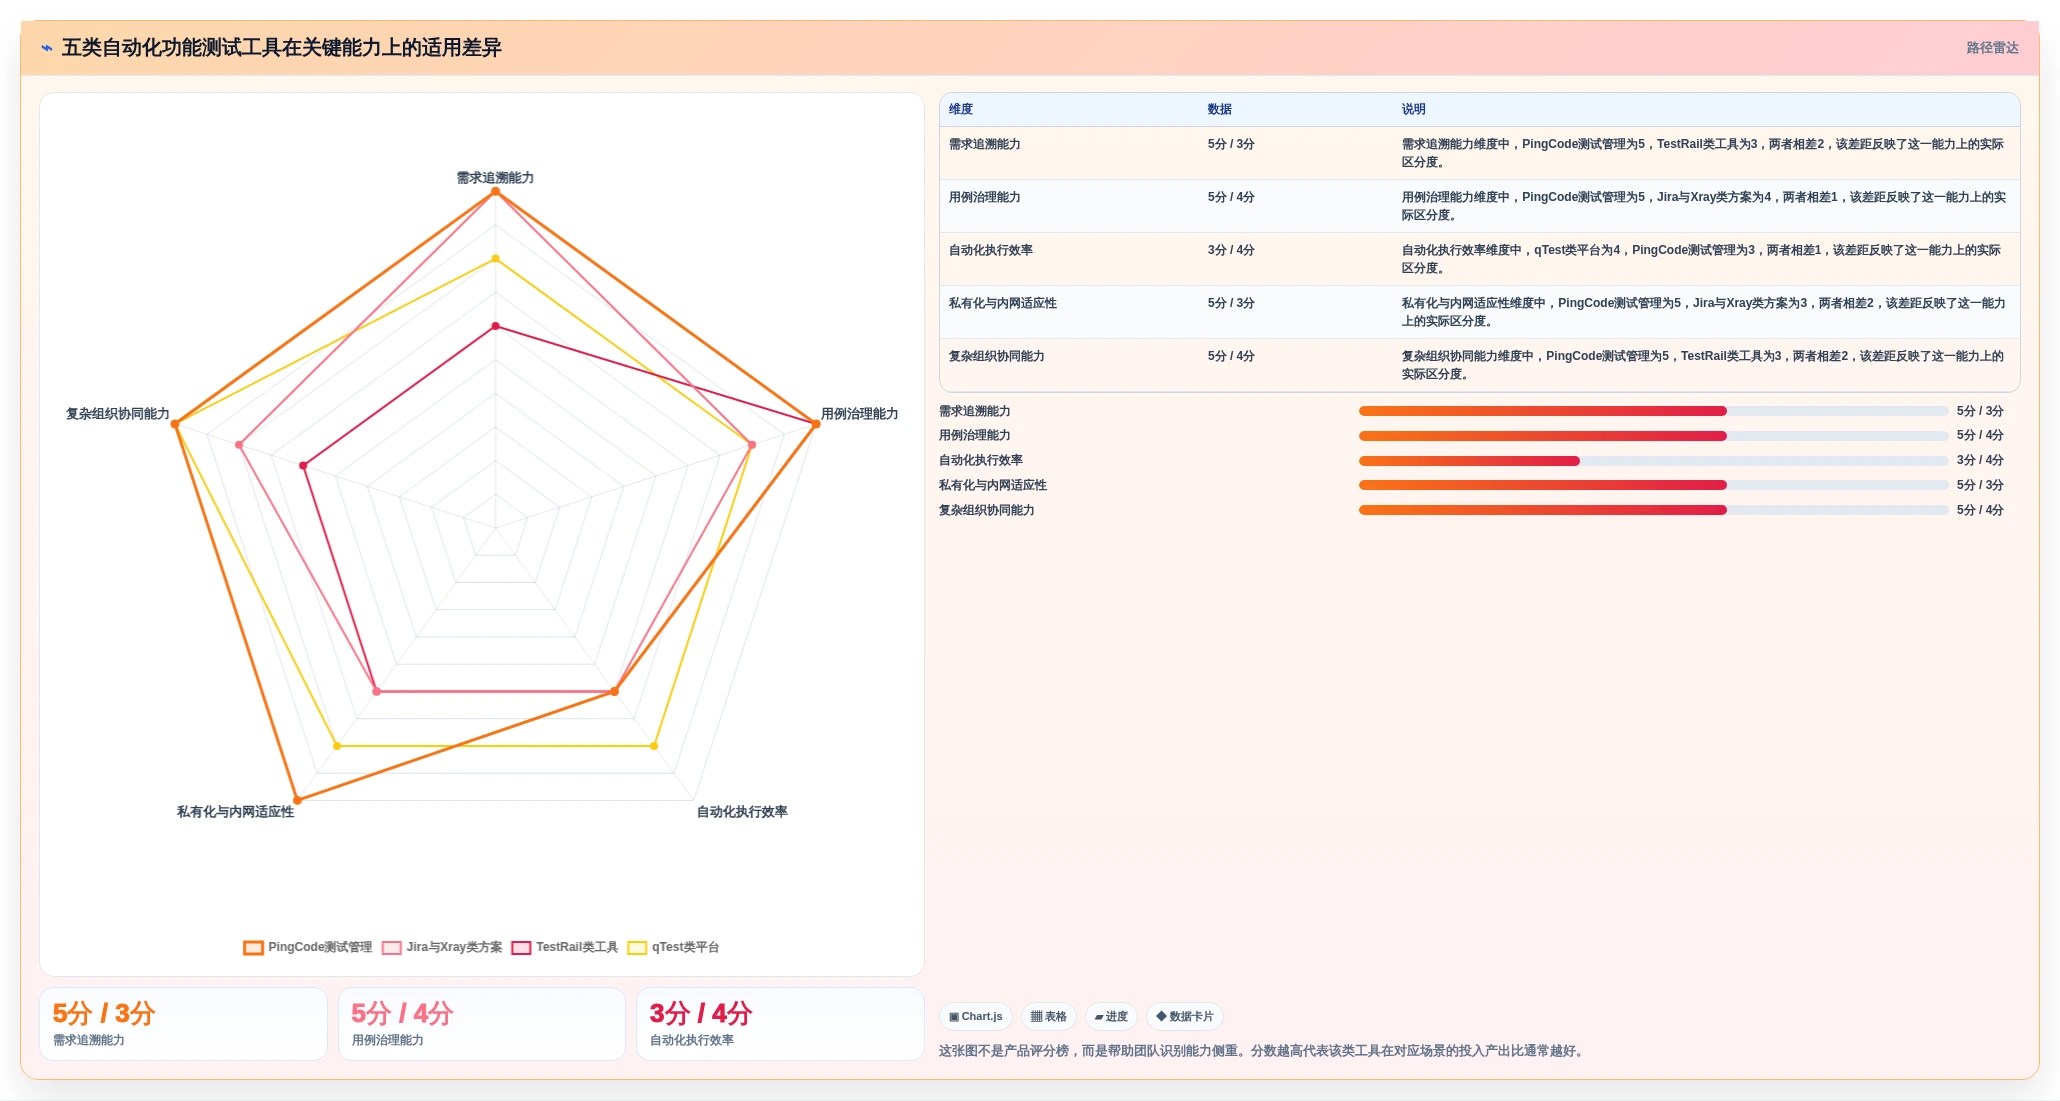Screen dimensions: 2060x1101
Task: Click the 私有化与内网适应性 radar axis label
Action: [x=236, y=812]
